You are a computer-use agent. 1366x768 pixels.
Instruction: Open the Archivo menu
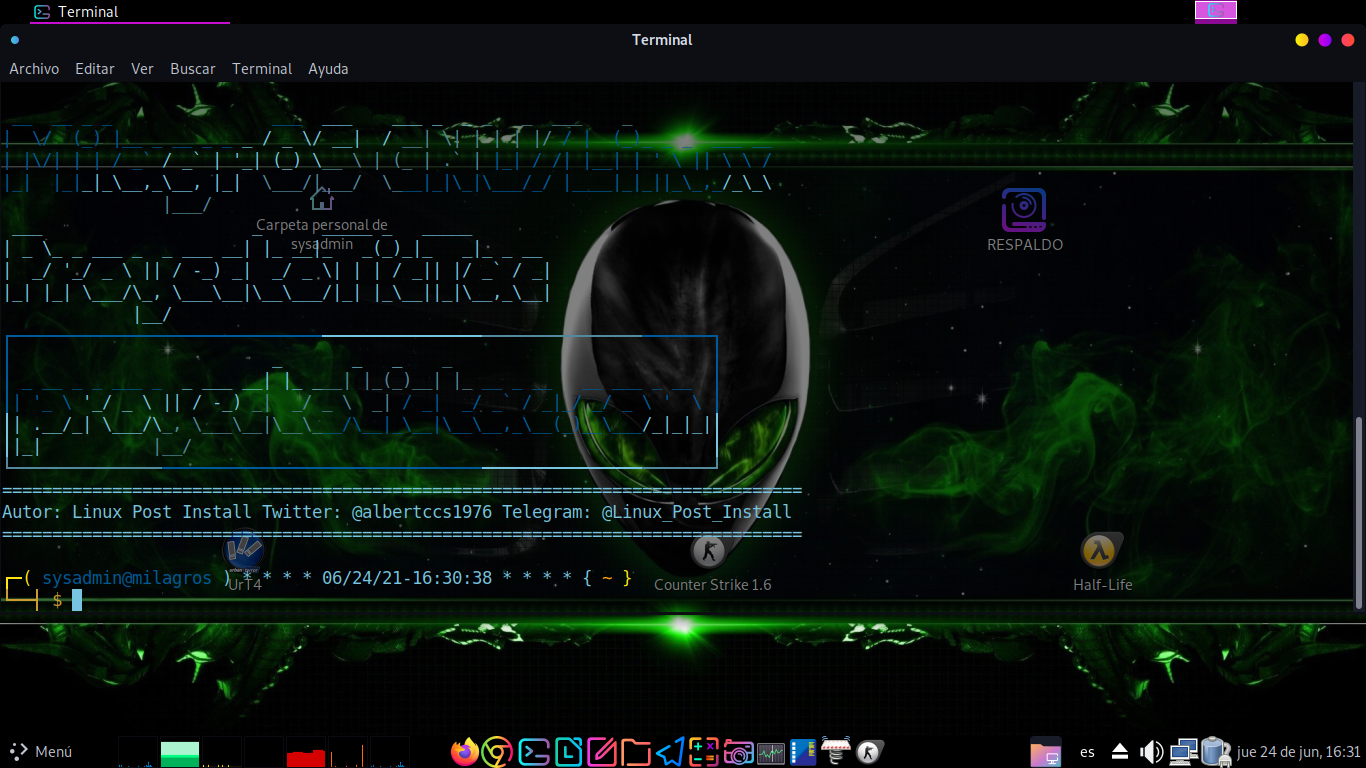pos(34,69)
